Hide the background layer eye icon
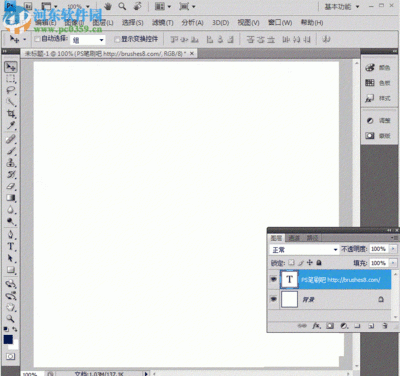Viewport: 400px width, 376px height. pos(273,299)
